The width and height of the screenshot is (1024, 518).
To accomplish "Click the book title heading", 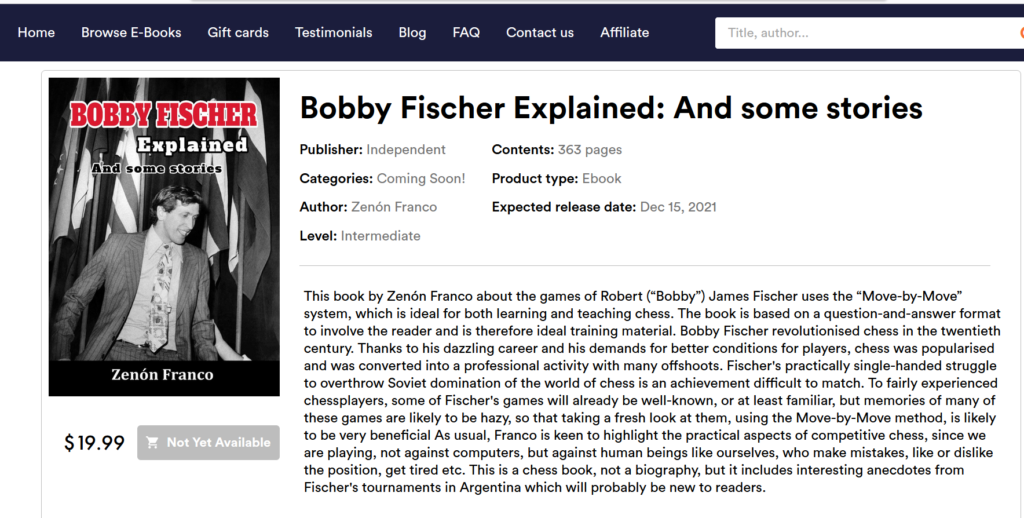I will click(x=611, y=108).
